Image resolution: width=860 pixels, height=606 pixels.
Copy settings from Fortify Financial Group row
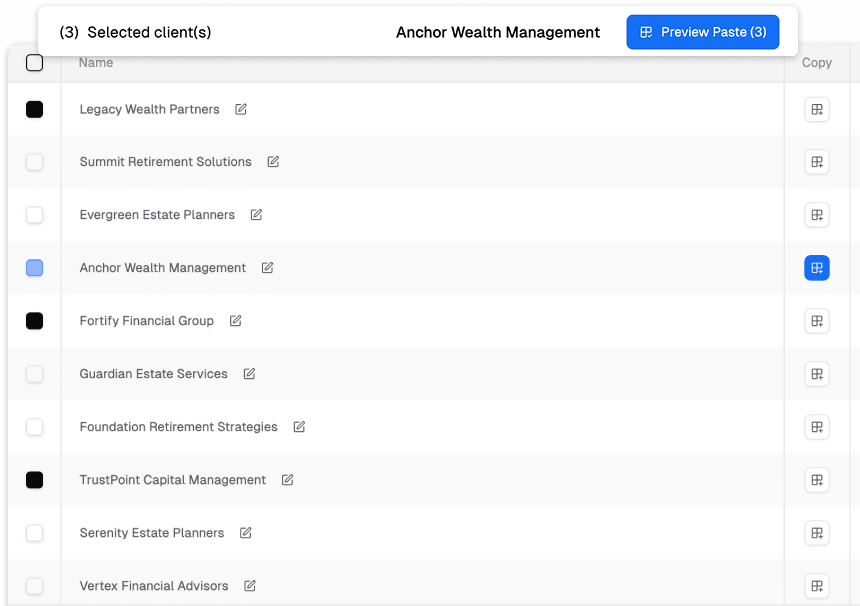click(817, 321)
